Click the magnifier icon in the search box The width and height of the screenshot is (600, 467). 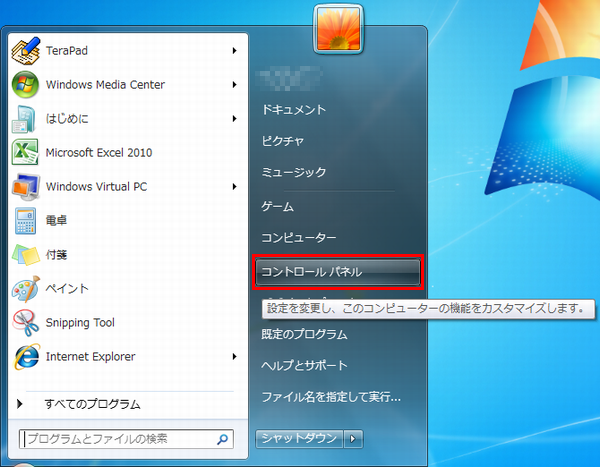(x=222, y=439)
